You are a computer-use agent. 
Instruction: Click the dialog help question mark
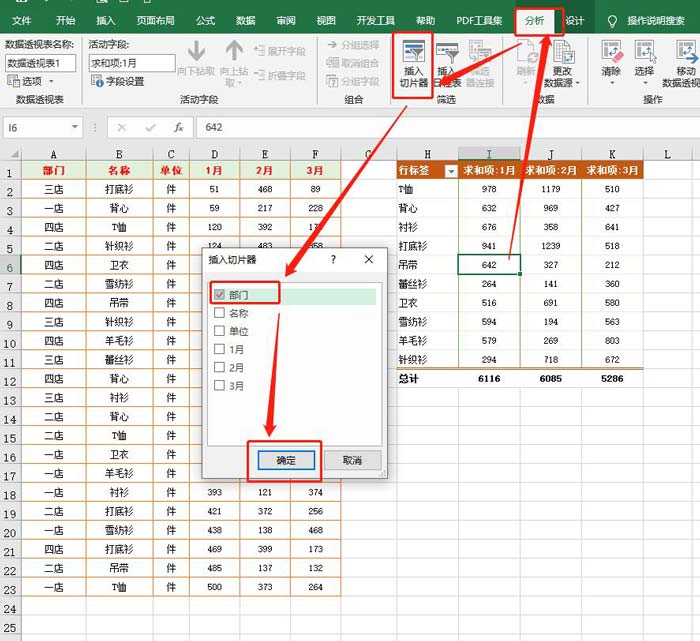333,259
